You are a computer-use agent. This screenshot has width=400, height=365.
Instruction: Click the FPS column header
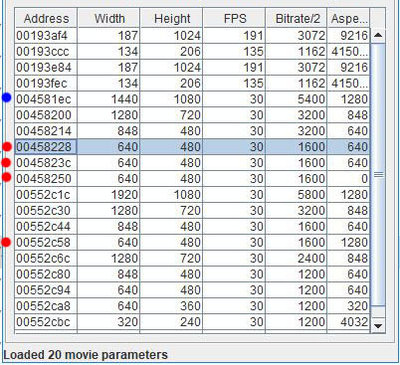click(x=234, y=18)
